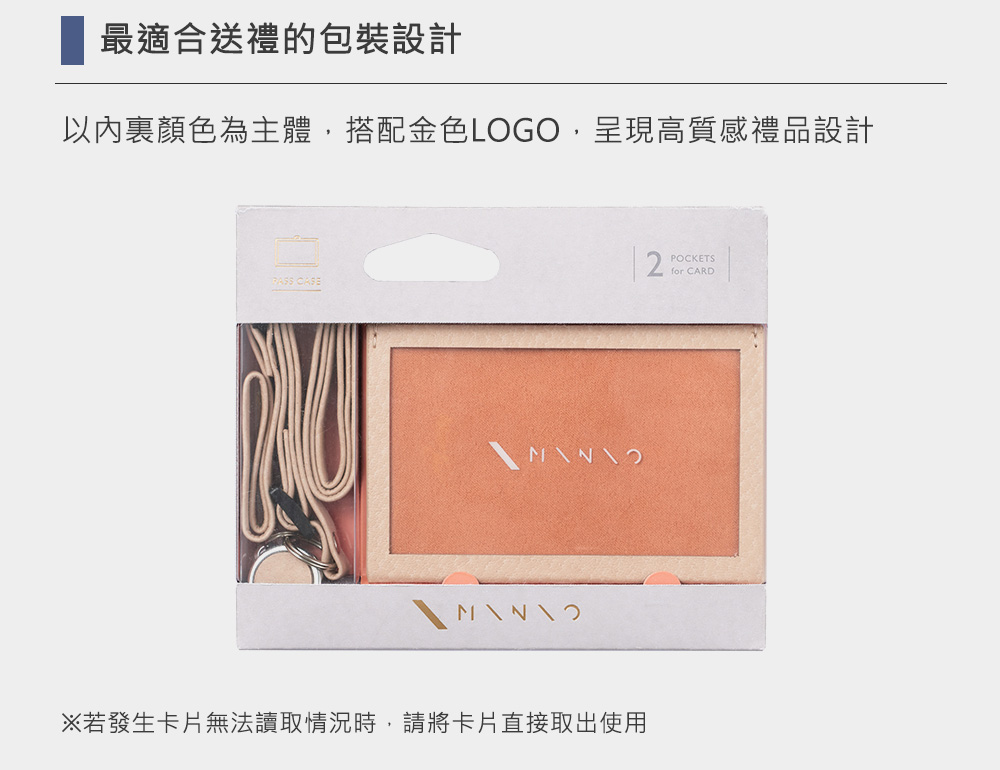Click the POCKETS for CARD label

tap(693, 264)
